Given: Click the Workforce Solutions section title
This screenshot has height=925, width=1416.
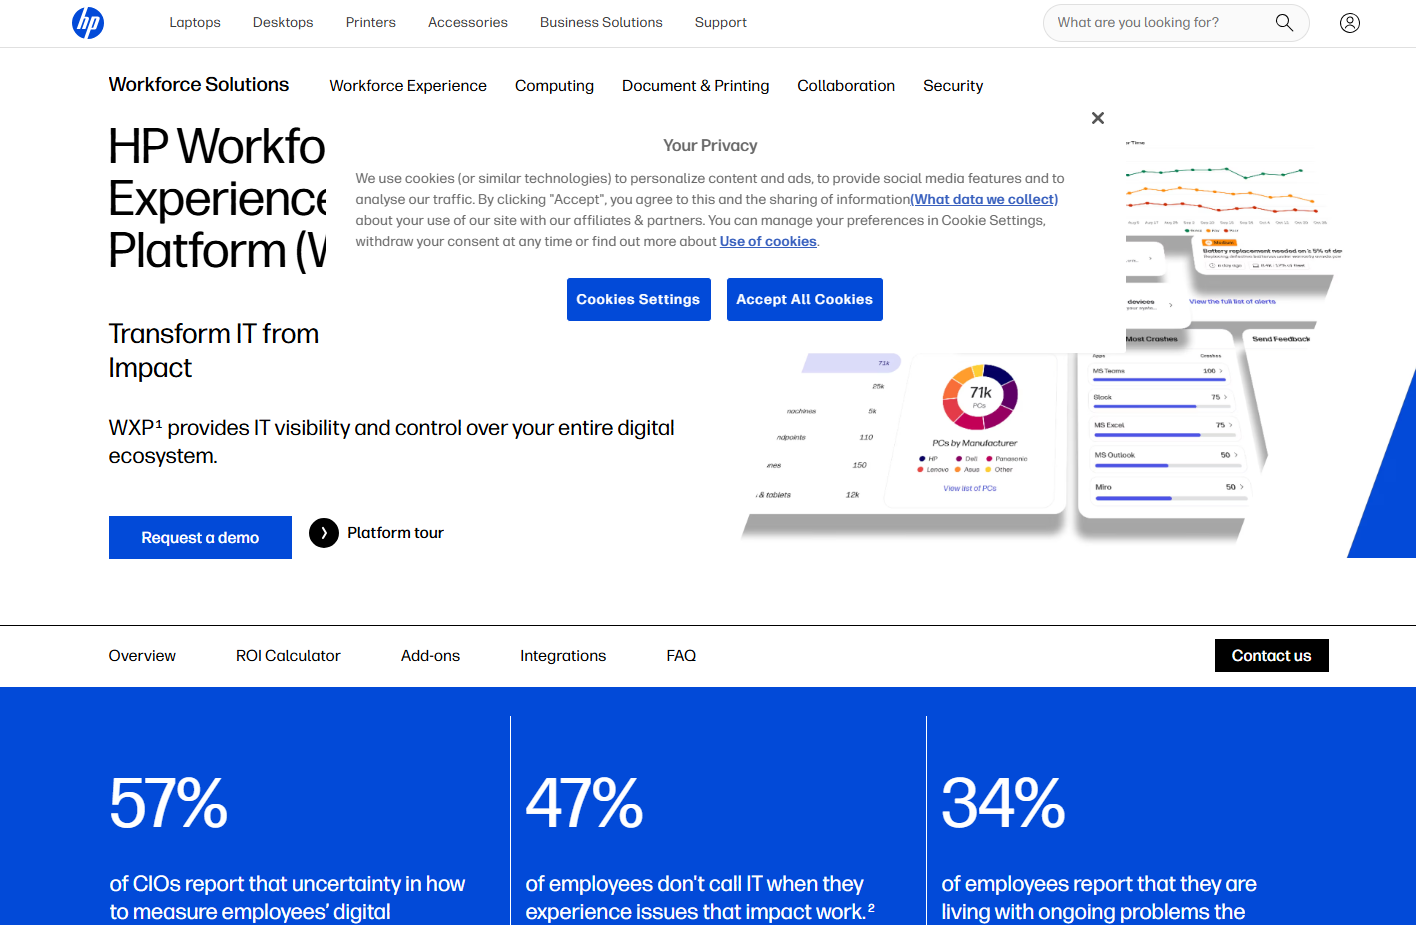Looking at the screenshot, I should coord(199,85).
